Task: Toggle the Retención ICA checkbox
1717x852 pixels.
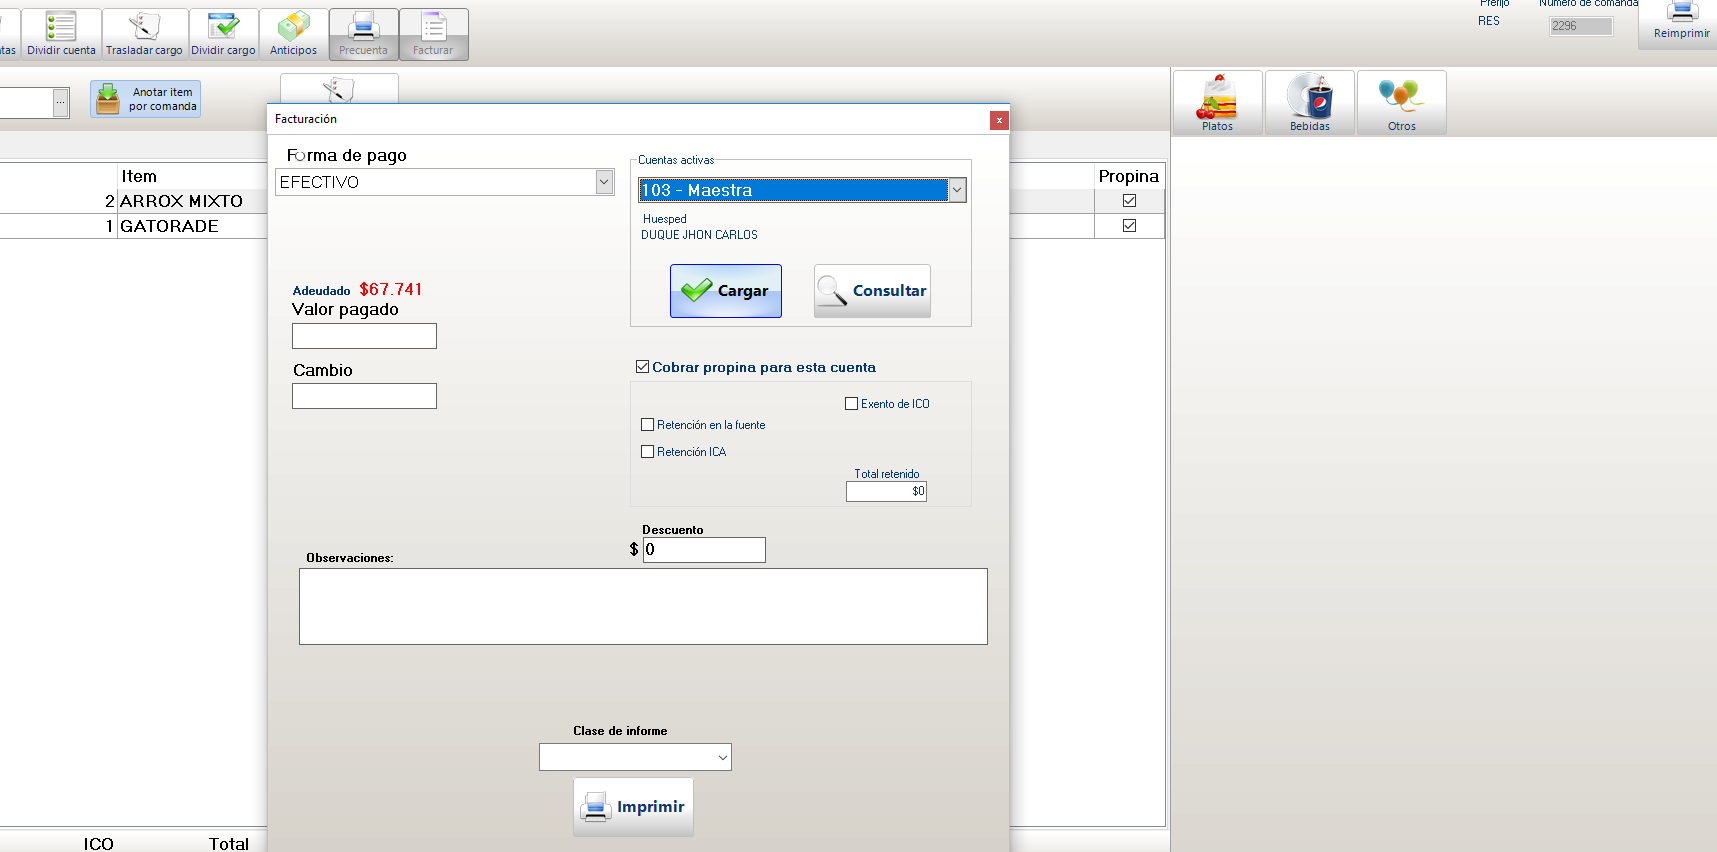Action: click(648, 452)
